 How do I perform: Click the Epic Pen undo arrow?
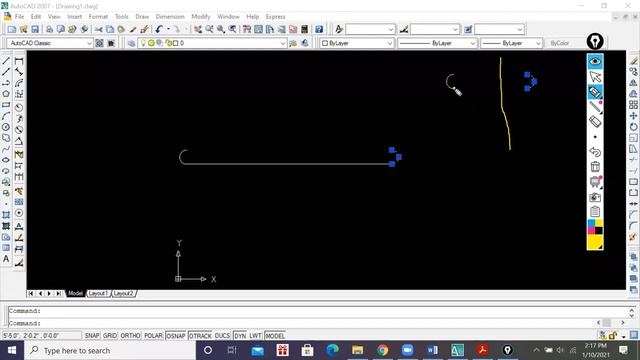click(595, 152)
